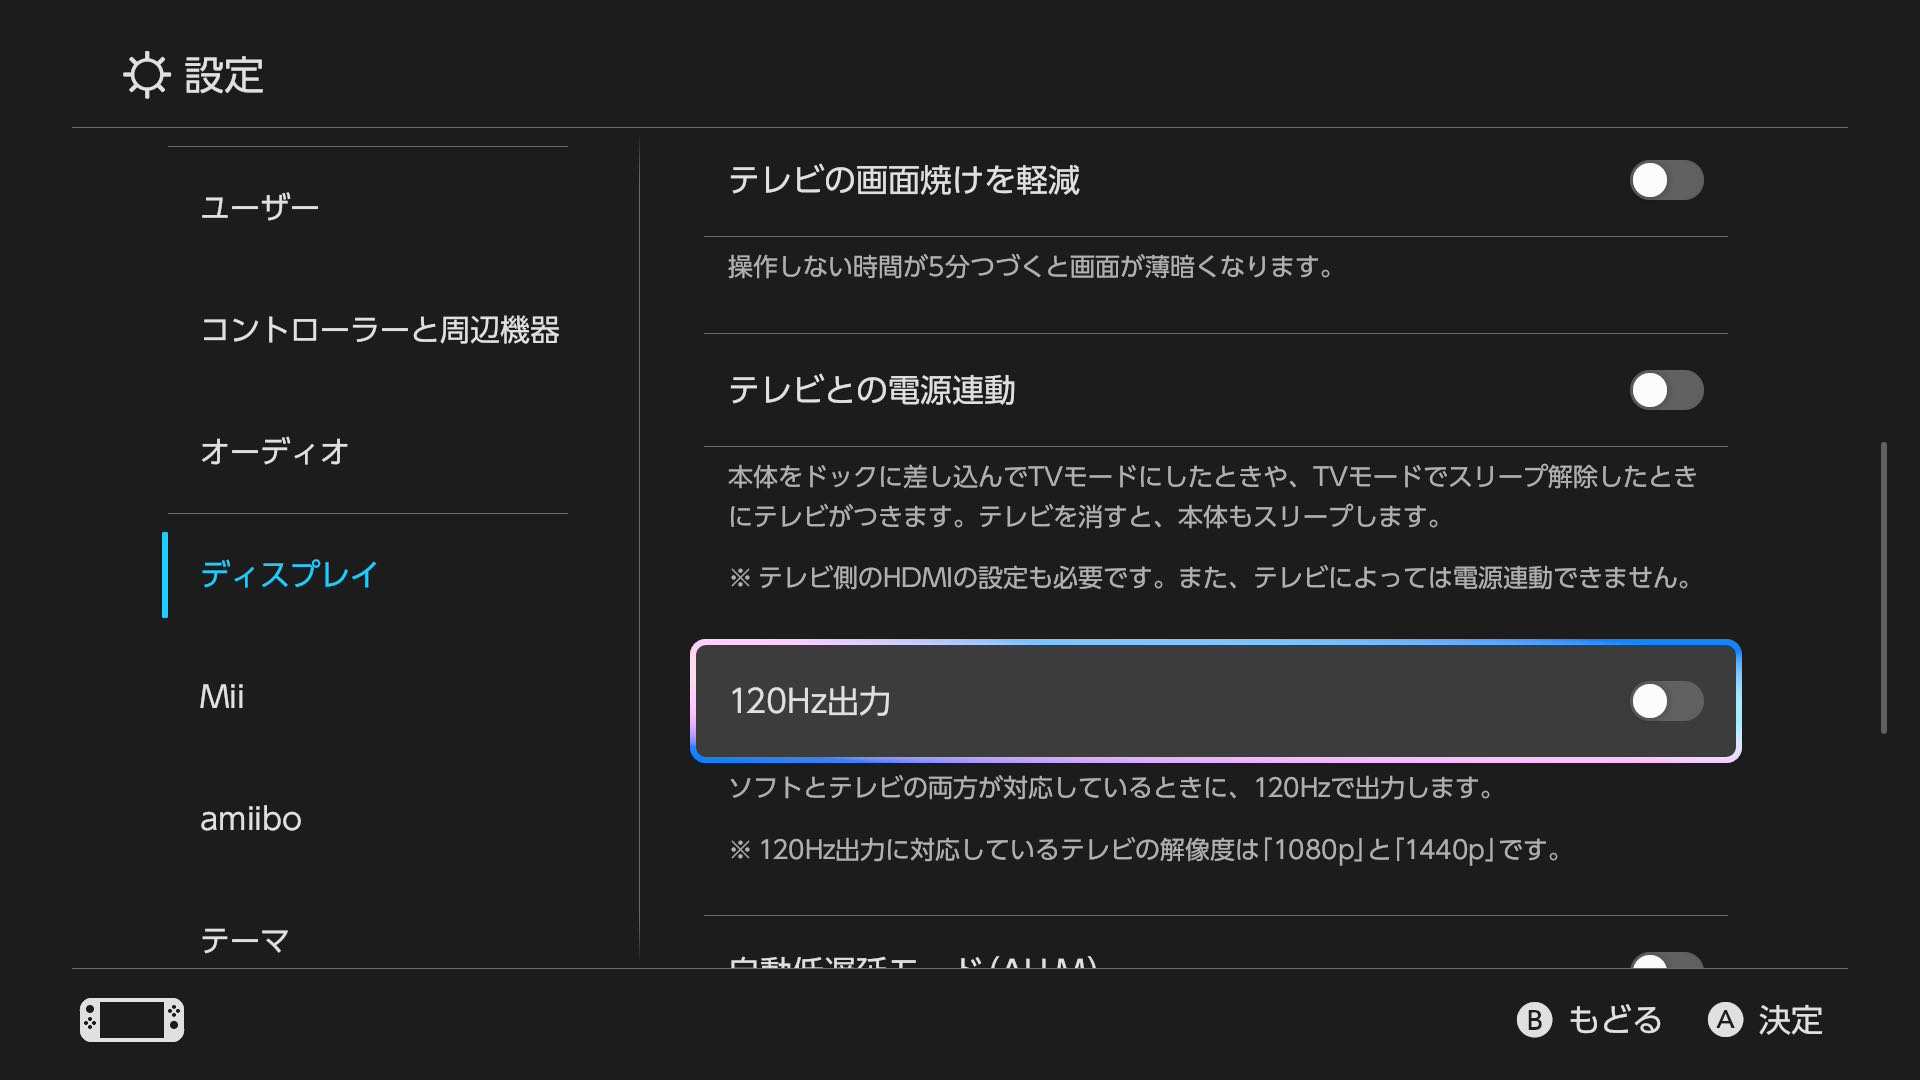
Task: Open the オーディオ settings category
Action: tap(275, 452)
